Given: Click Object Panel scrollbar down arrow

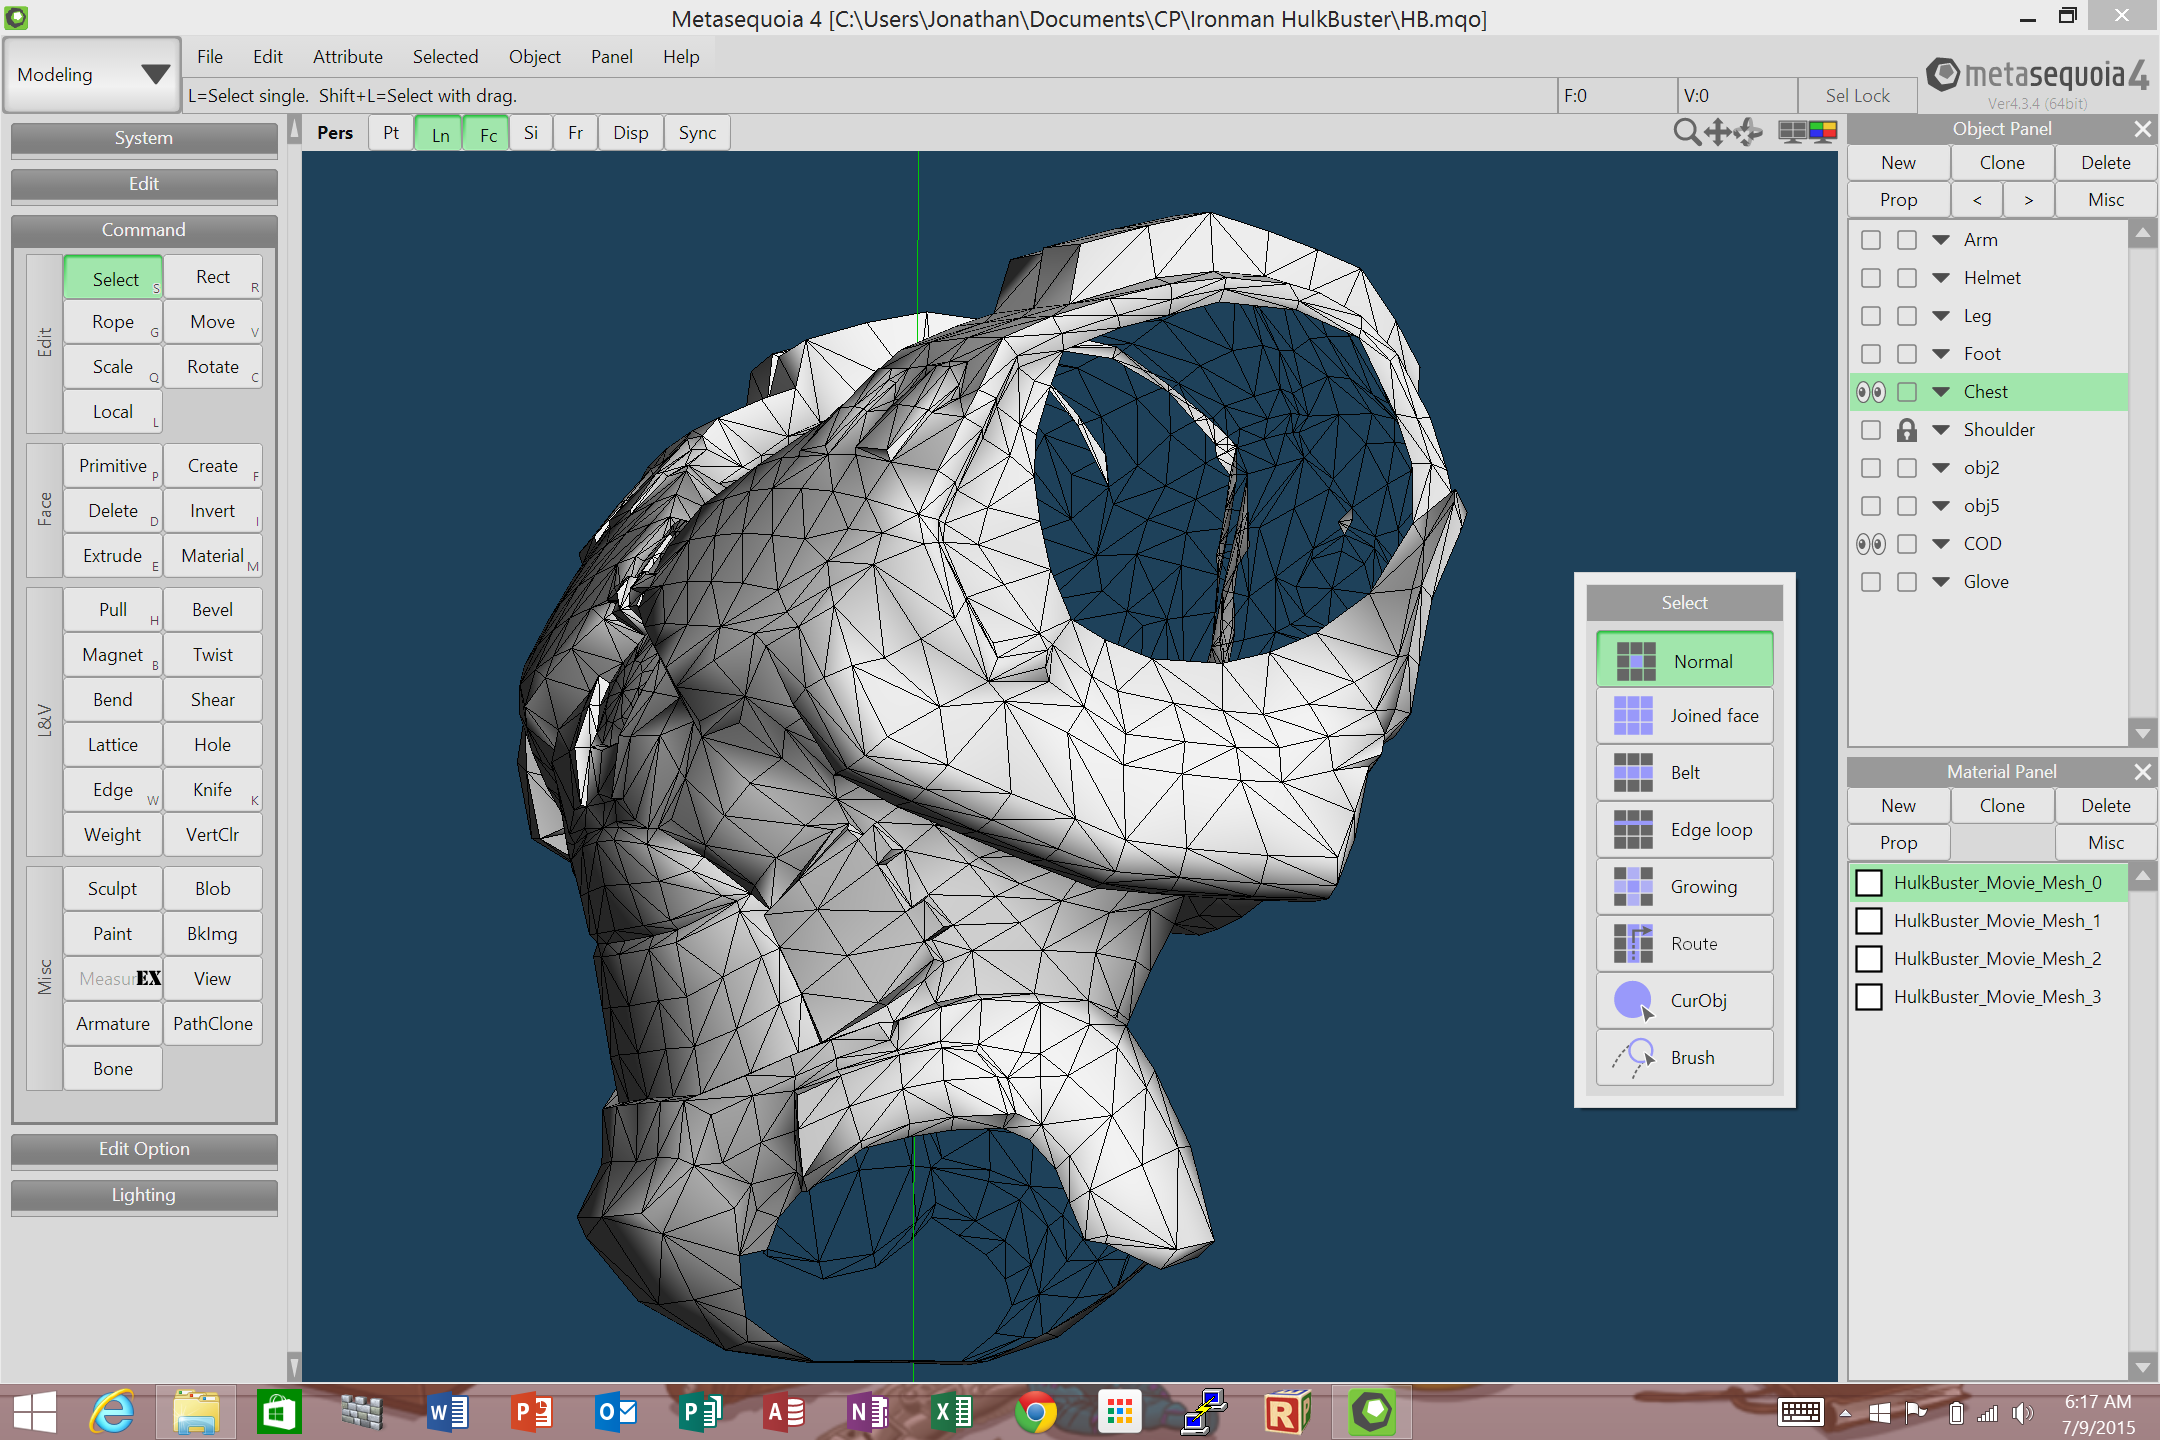Looking at the screenshot, I should [2142, 733].
